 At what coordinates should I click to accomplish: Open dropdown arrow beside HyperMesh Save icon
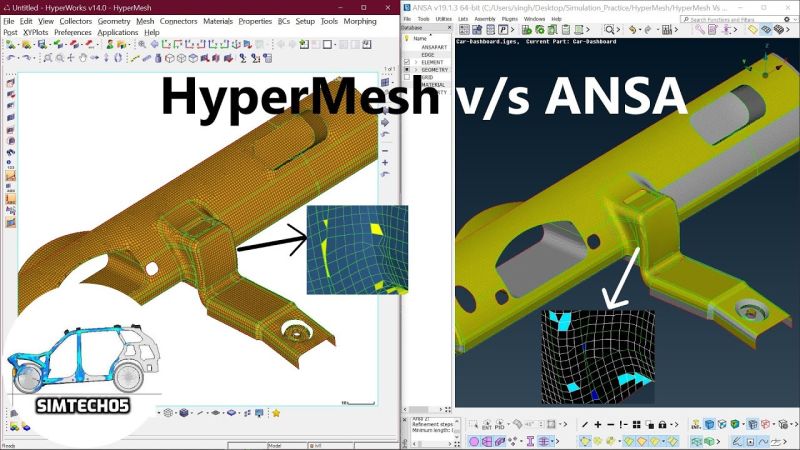point(49,45)
